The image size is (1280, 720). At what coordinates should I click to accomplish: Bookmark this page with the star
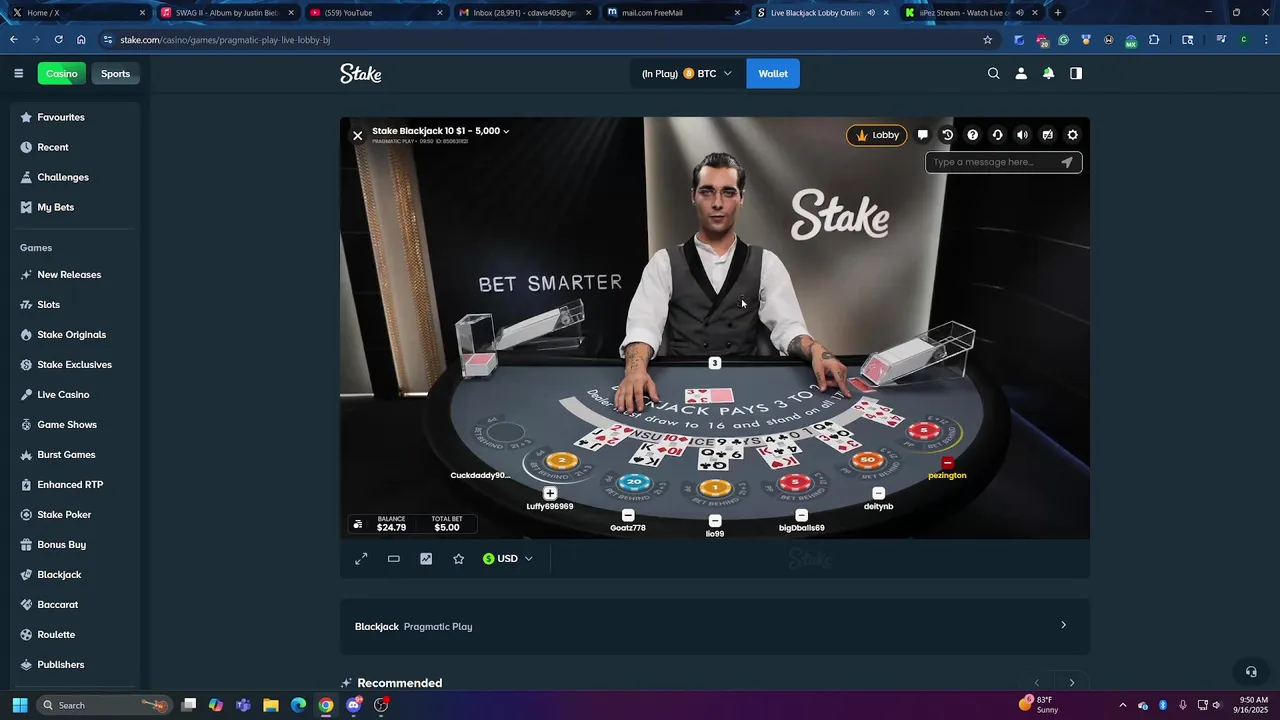pos(987,40)
